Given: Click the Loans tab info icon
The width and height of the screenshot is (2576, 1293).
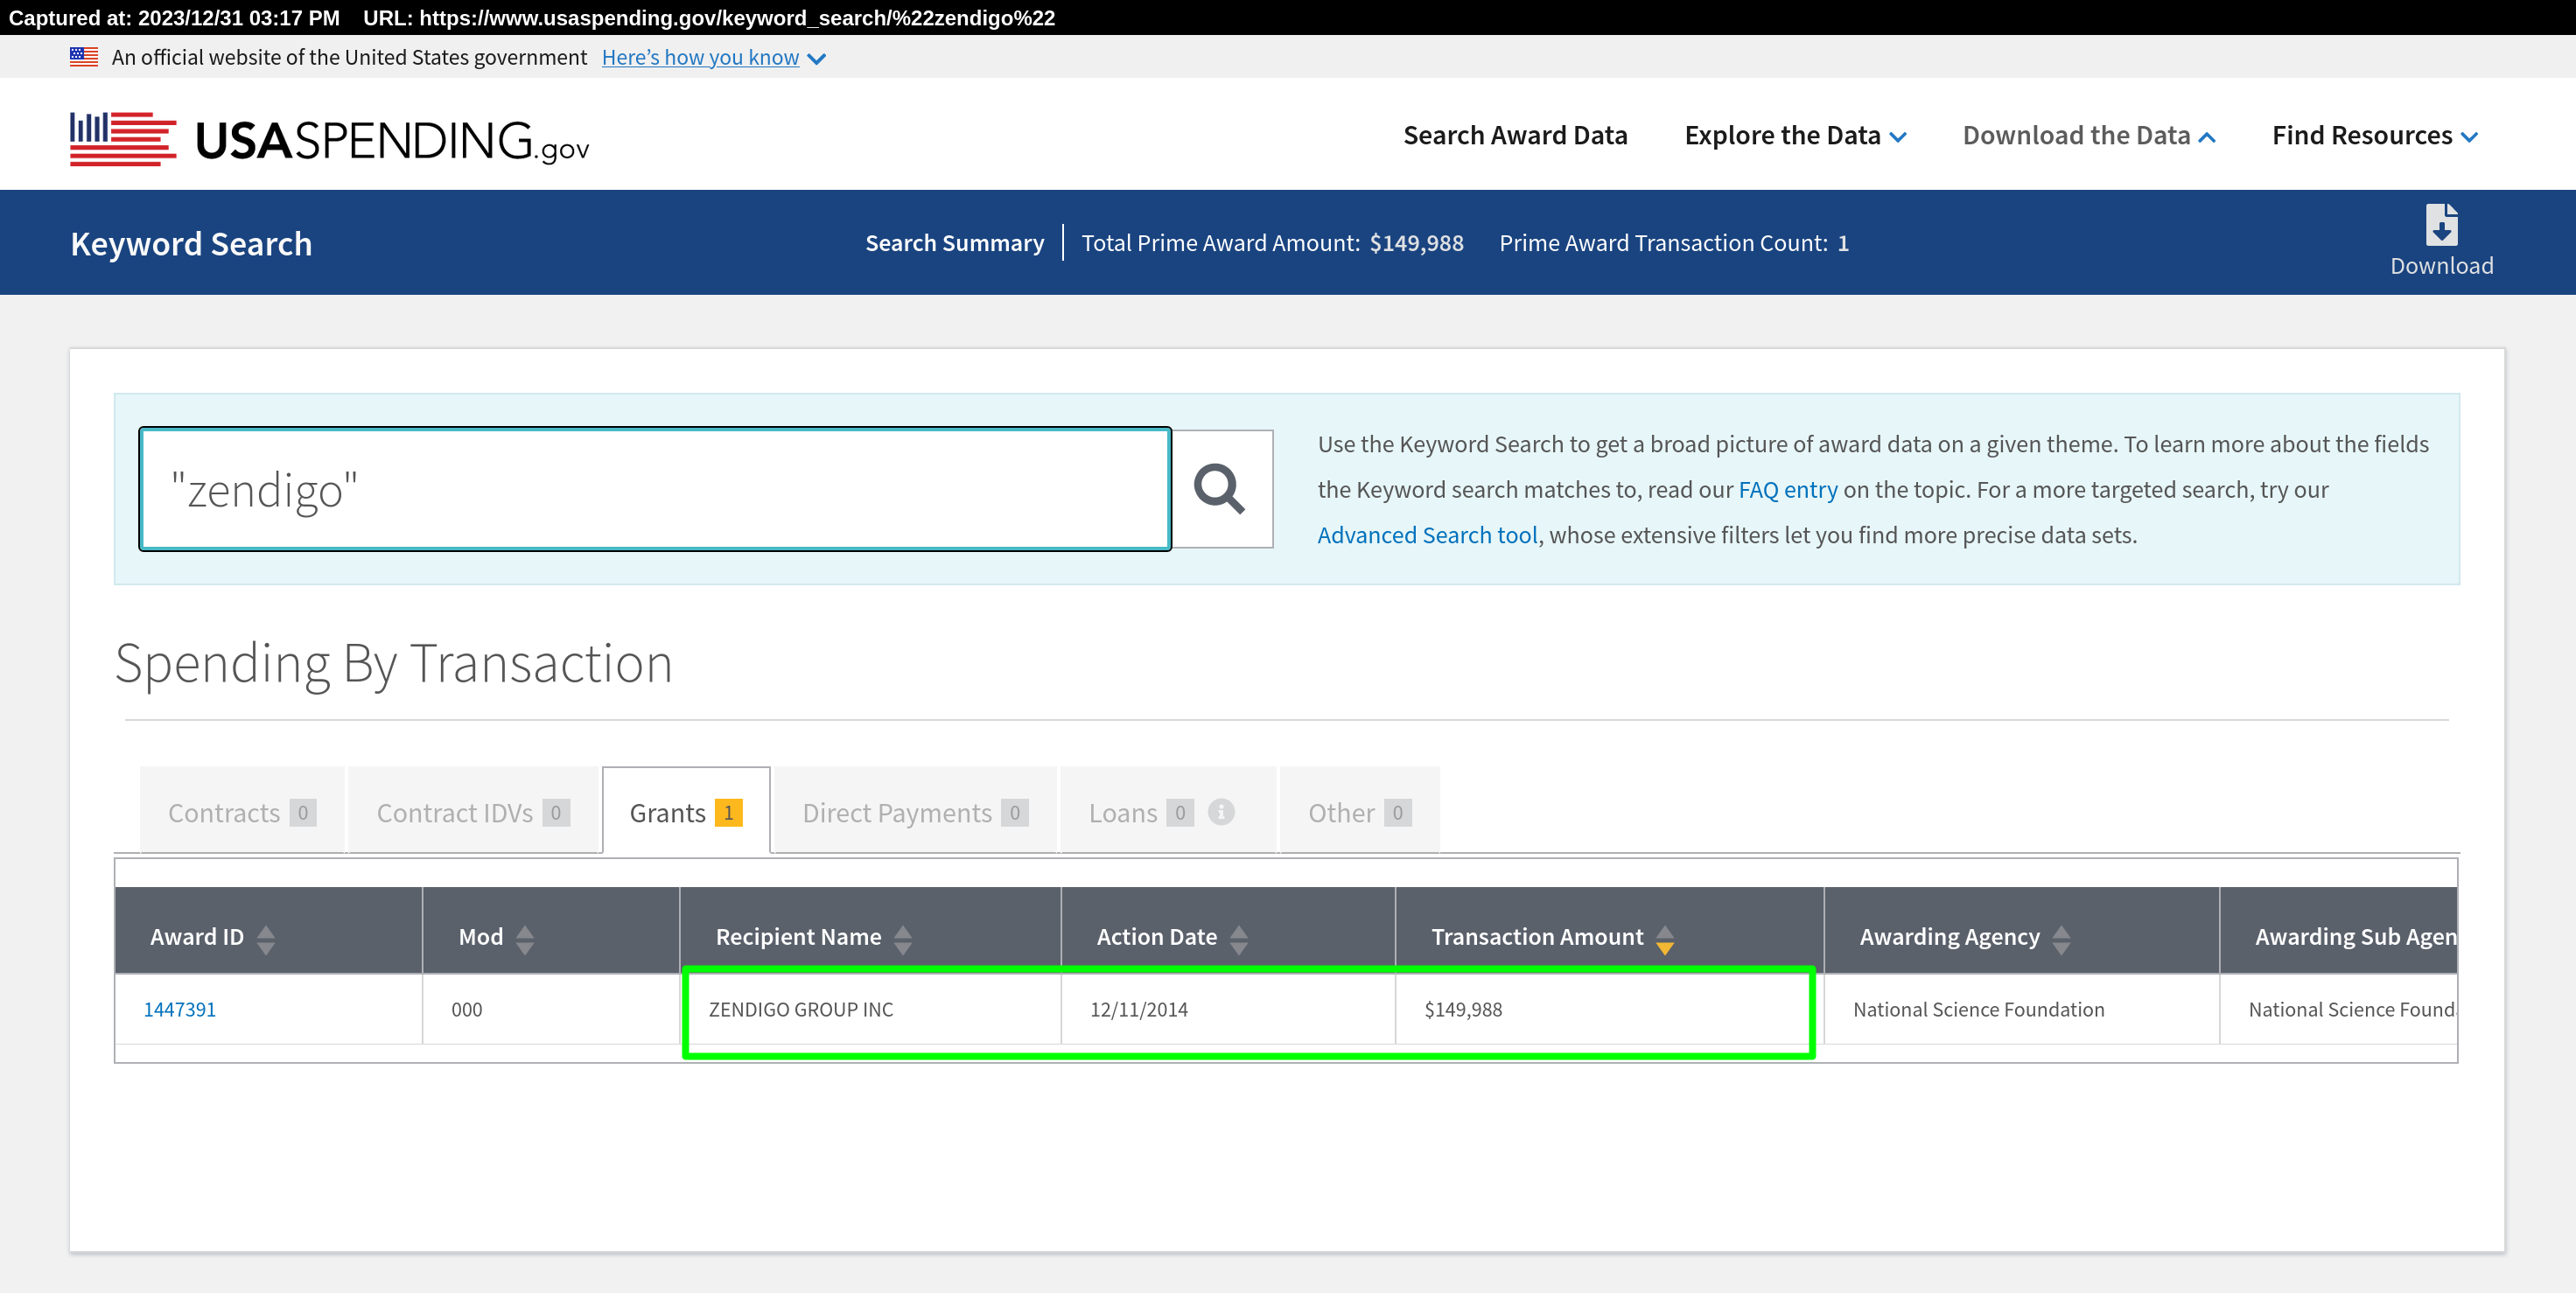Looking at the screenshot, I should coord(1221,812).
